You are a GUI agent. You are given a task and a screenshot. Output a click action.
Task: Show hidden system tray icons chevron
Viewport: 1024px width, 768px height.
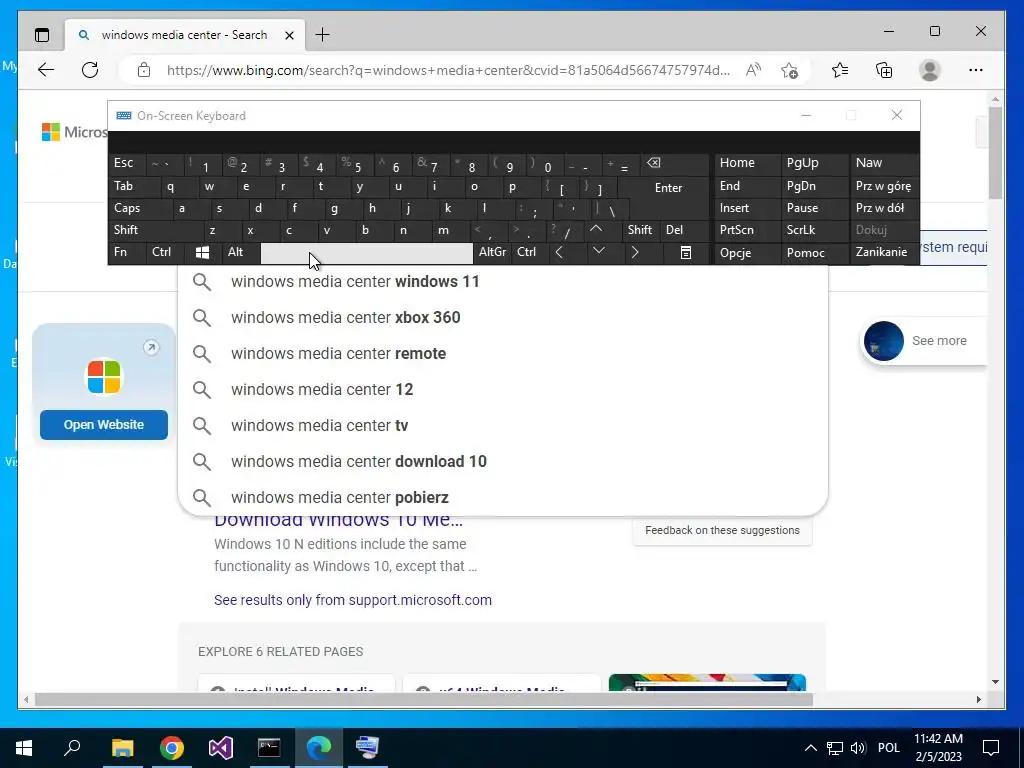point(810,748)
